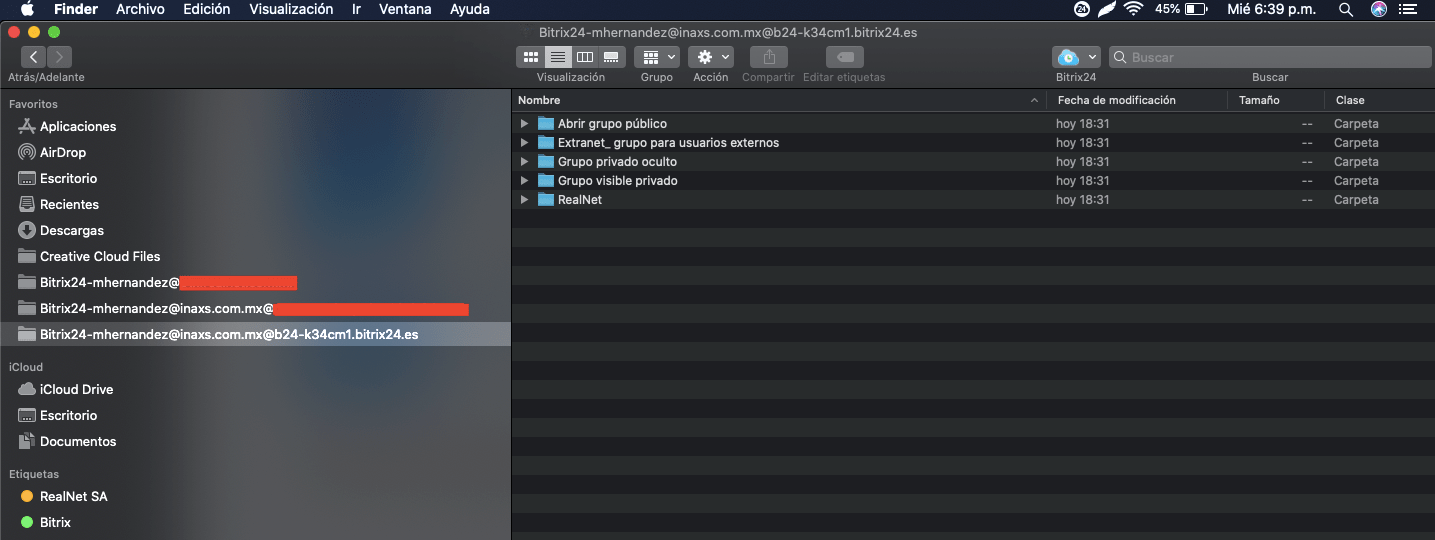Image resolution: width=1435 pixels, height=540 pixels.
Task: Open Documentos in the sidebar
Action: coord(78,442)
